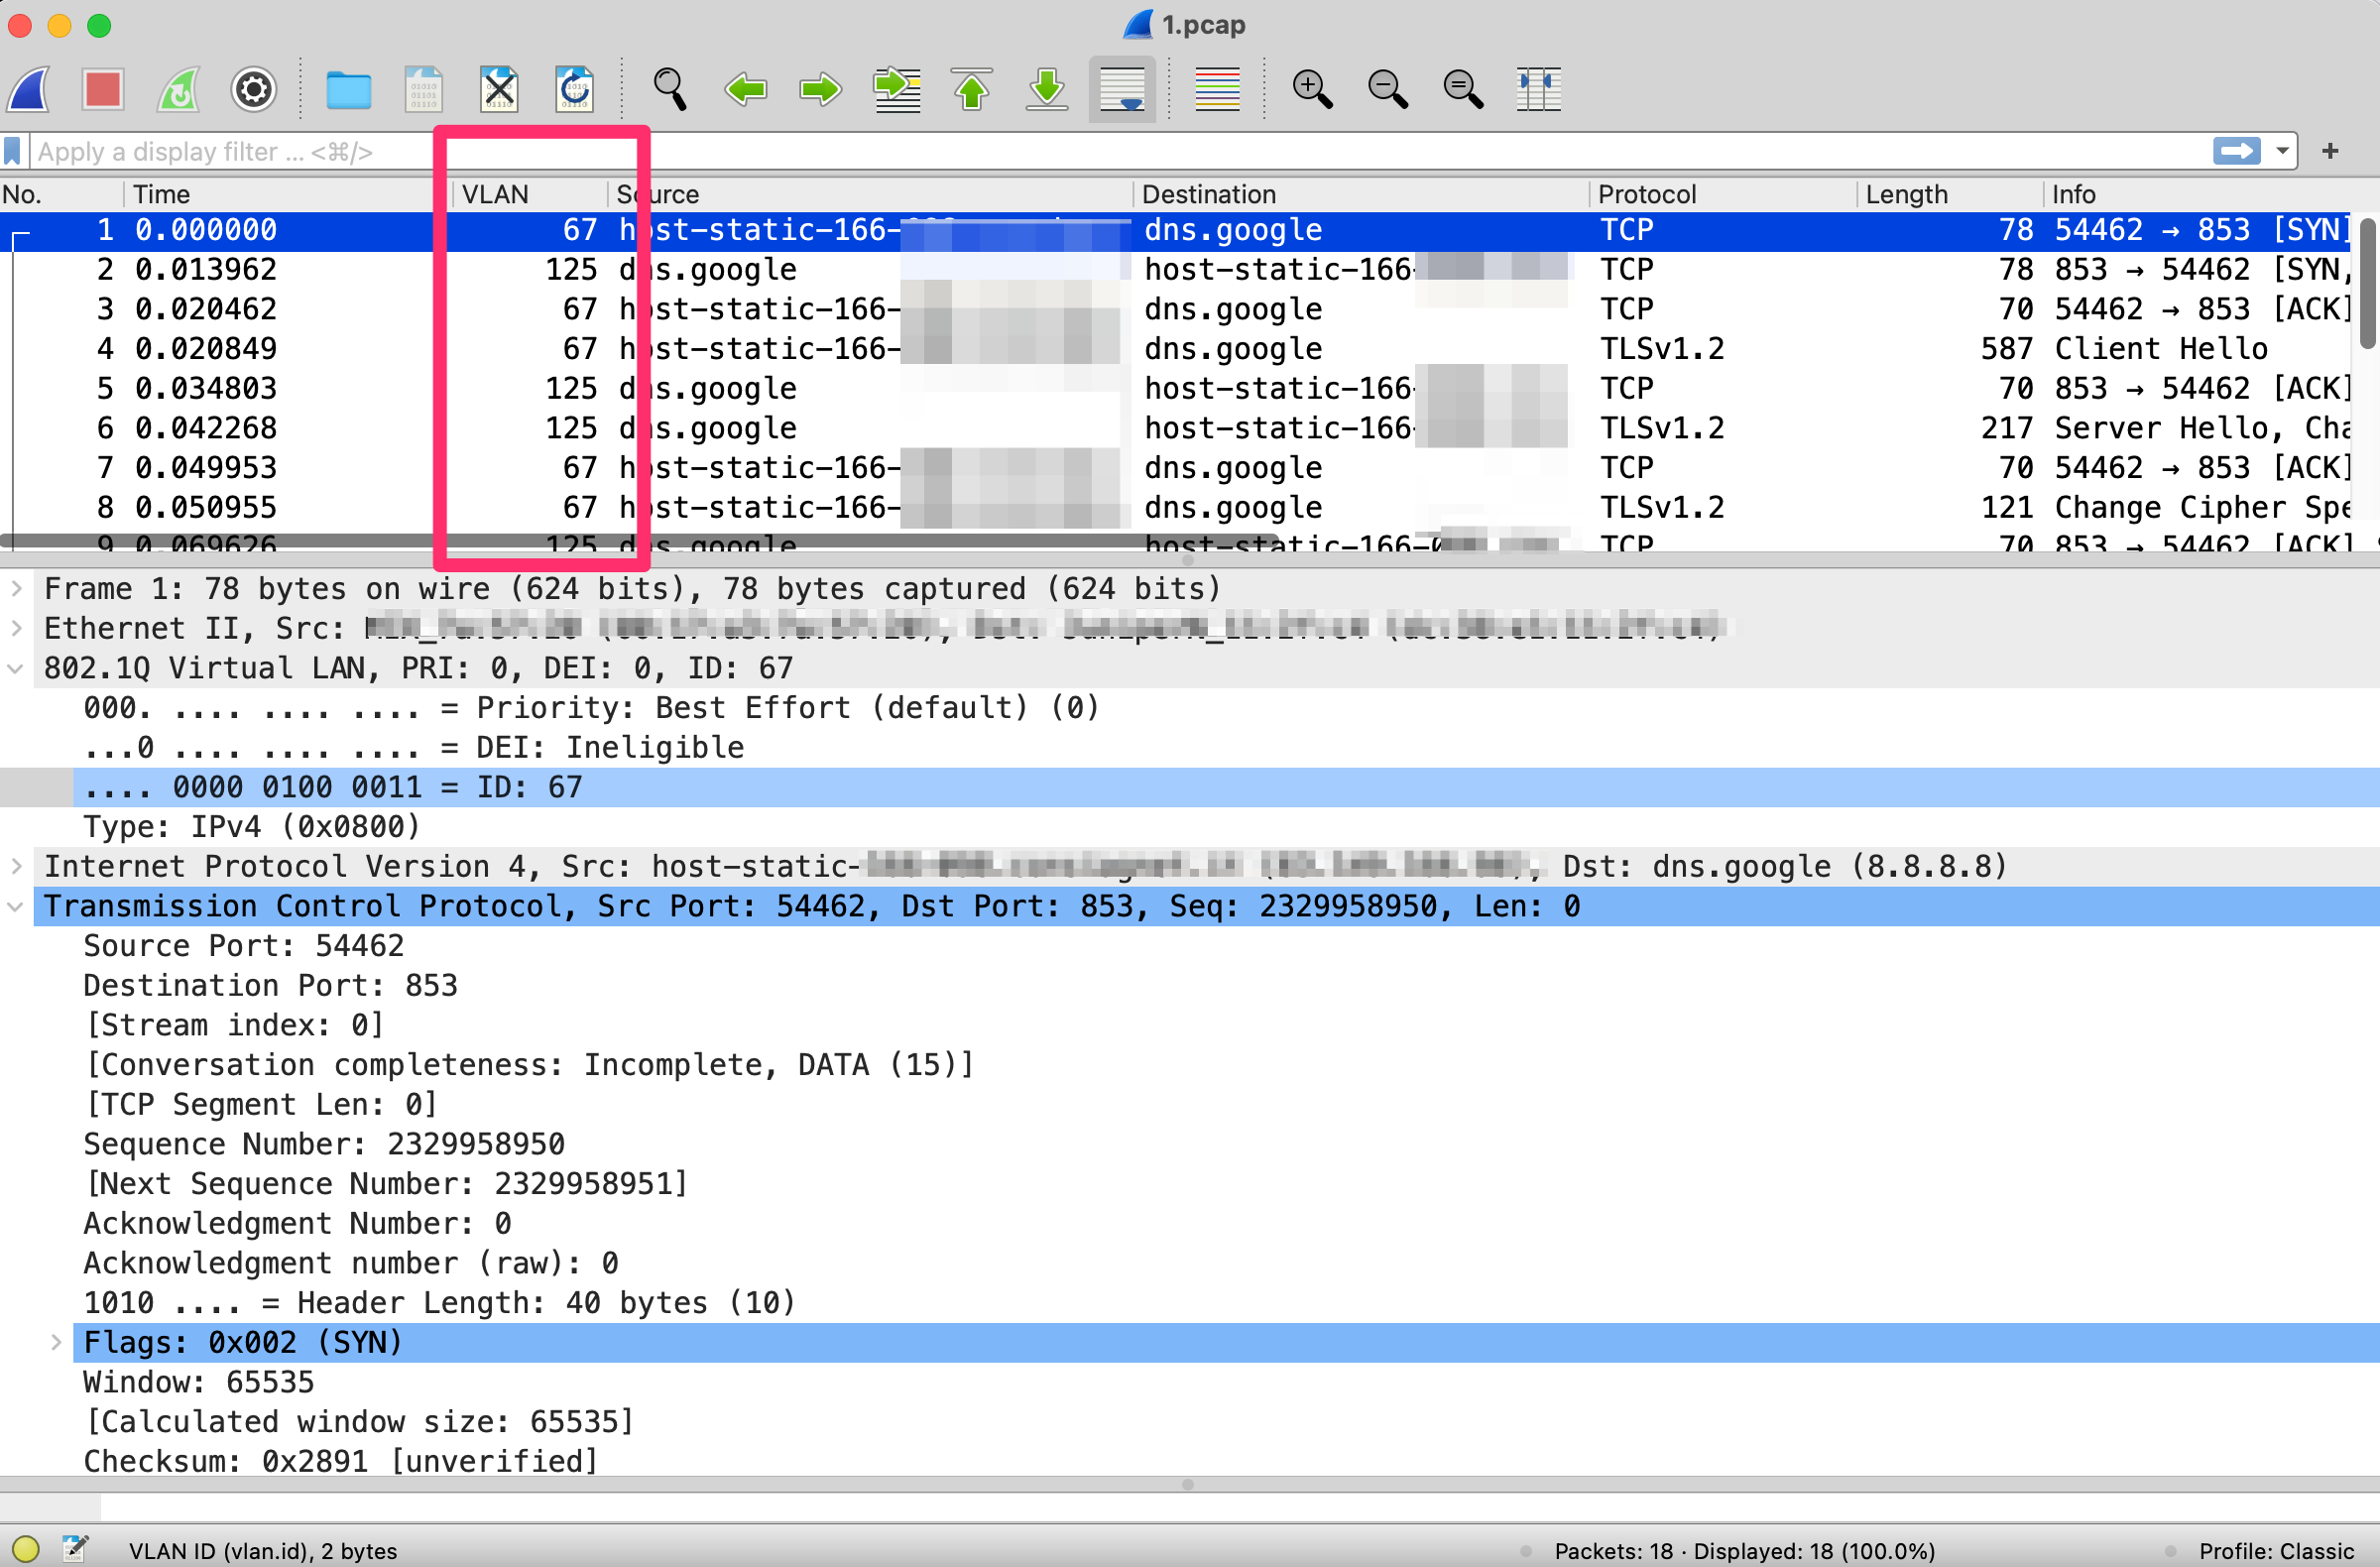The image size is (2380, 1567).
Task: Stop the running capture red square
Action: [103, 90]
